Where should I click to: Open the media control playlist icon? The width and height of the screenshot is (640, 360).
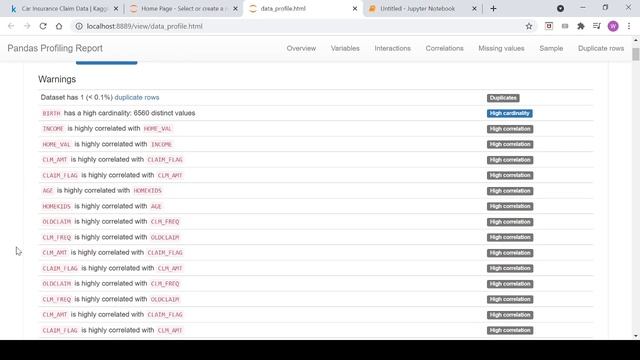click(597, 26)
